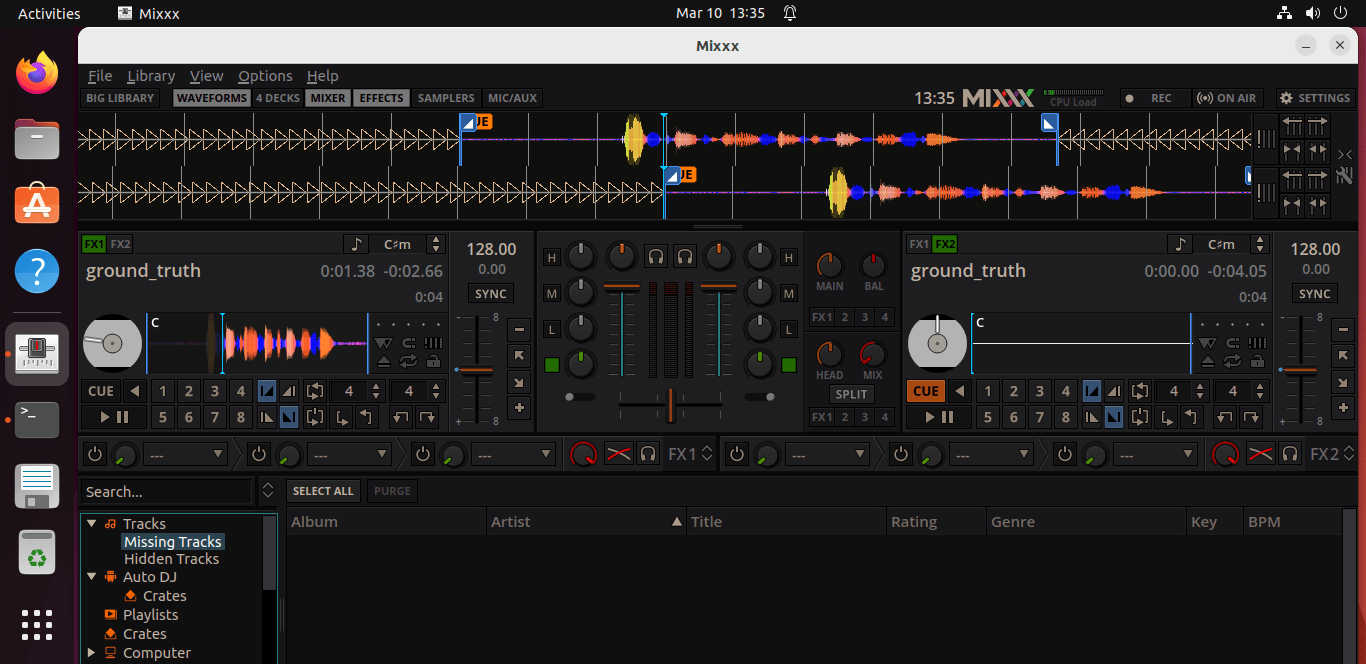Toggle Deck 1 FX2 assignment
Image resolution: width=1366 pixels, height=664 pixels.
pos(120,244)
